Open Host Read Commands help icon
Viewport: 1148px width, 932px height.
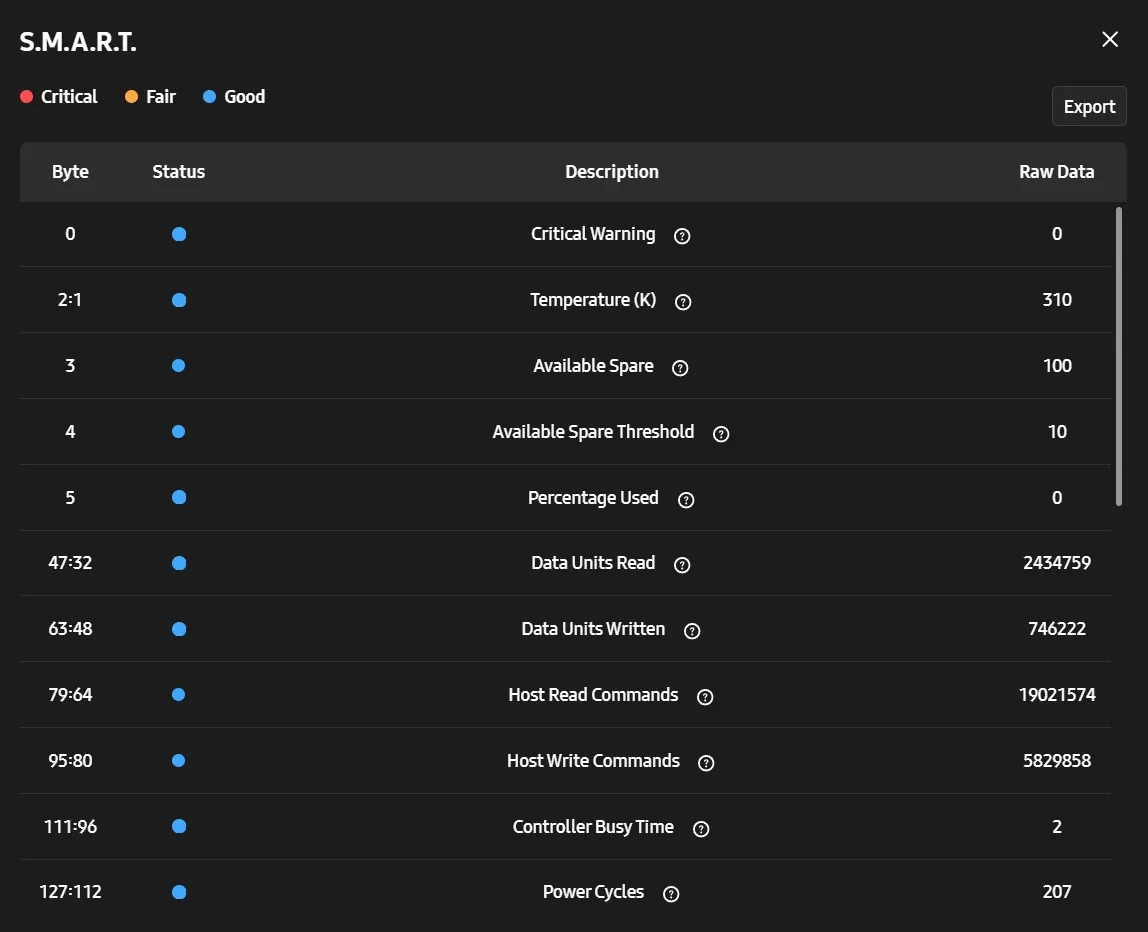704,696
